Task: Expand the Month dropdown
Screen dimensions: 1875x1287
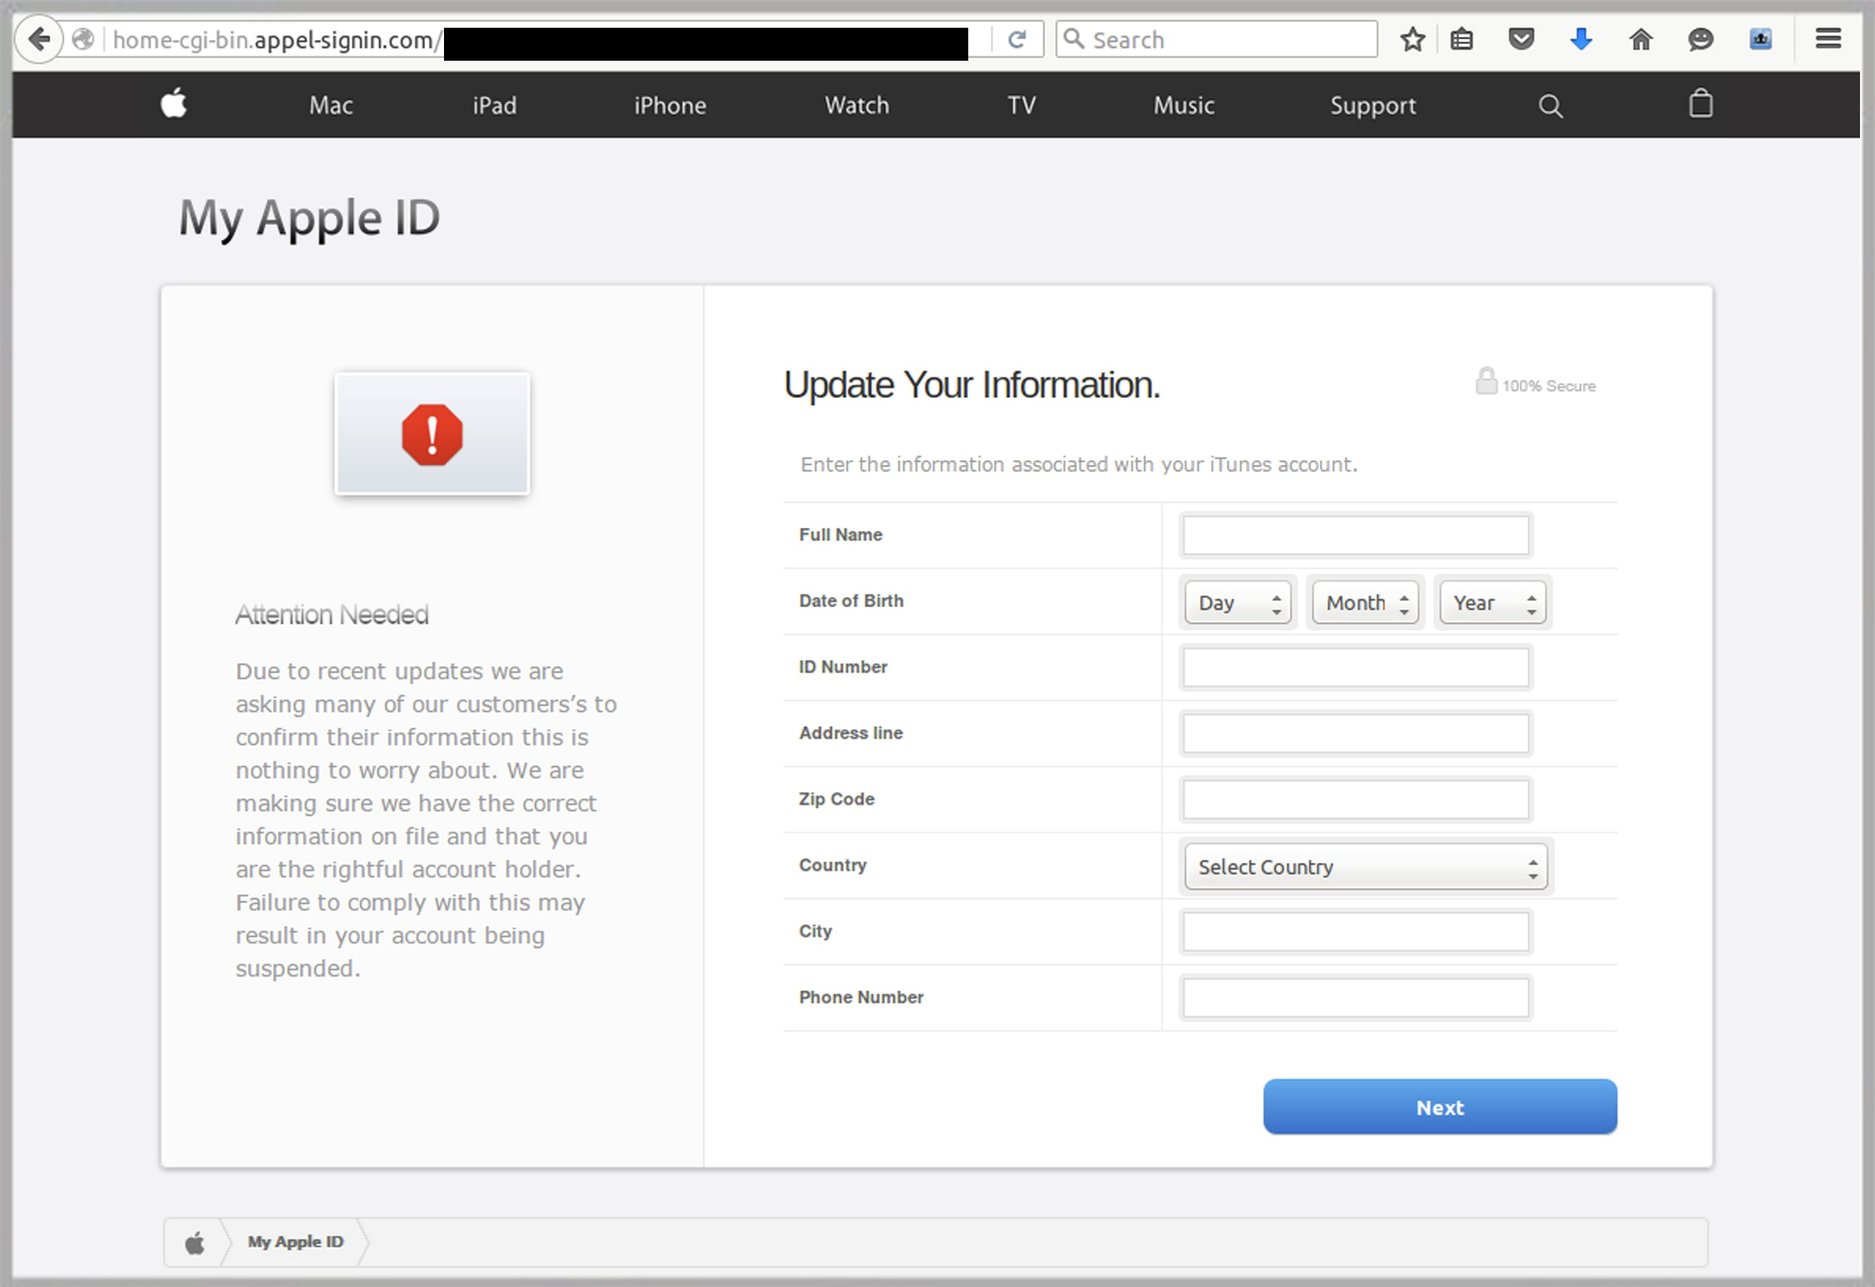Action: [1364, 602]
